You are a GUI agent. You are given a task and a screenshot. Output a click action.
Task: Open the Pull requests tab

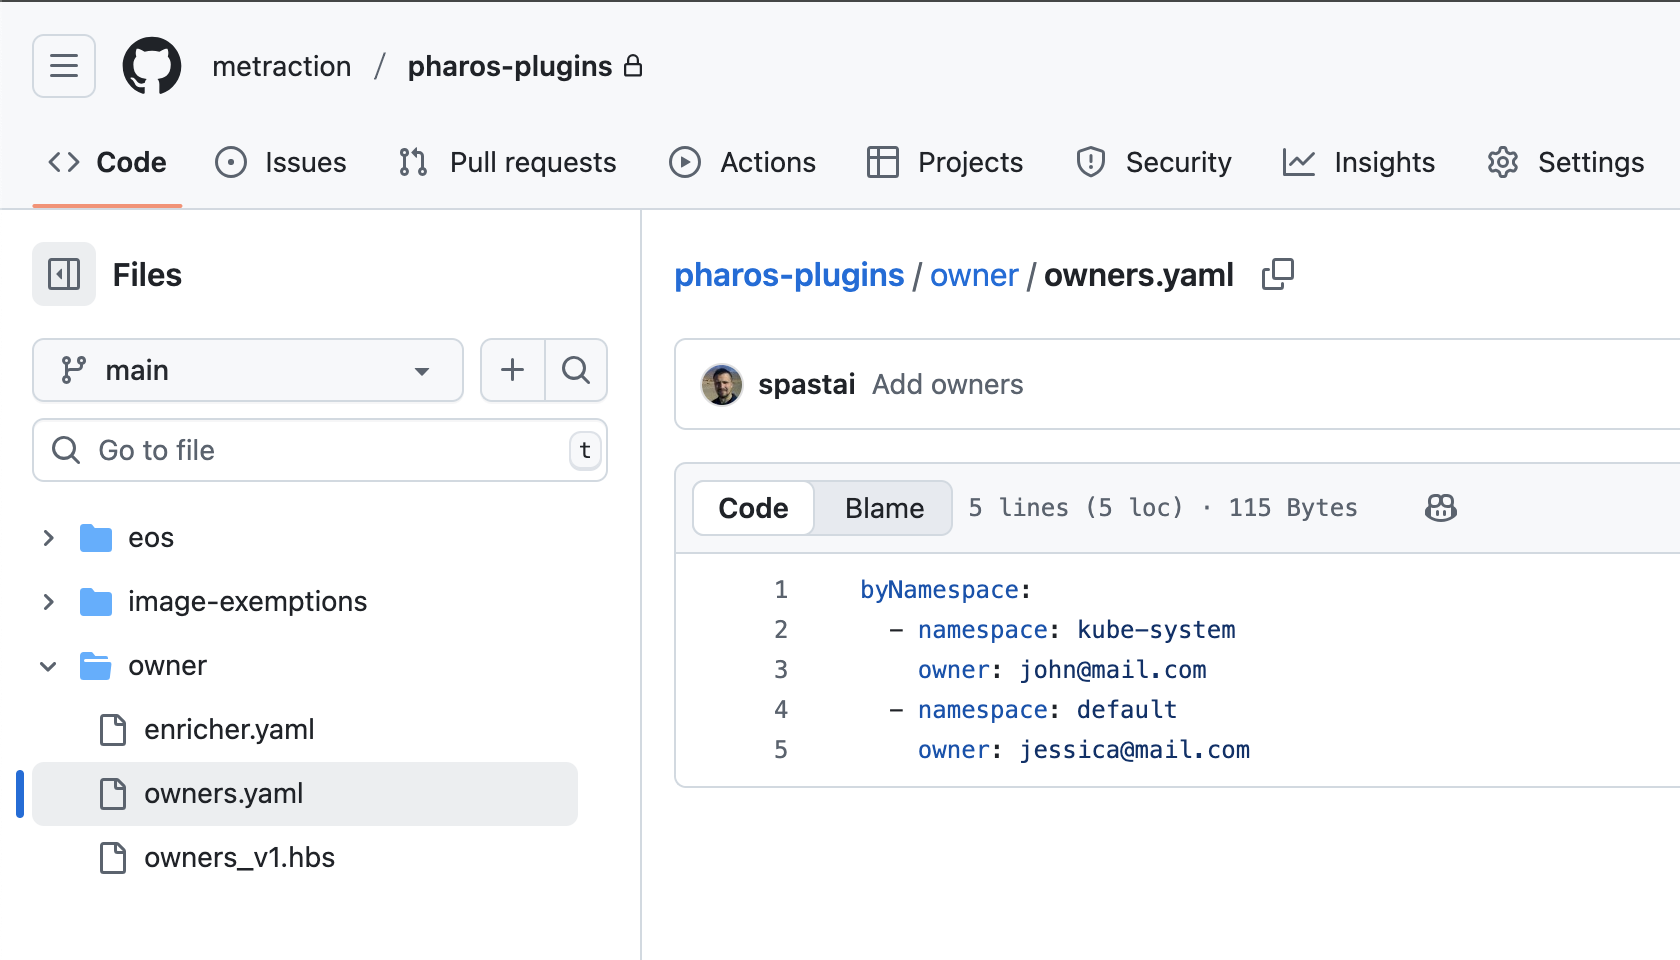(x=507, y=162)
